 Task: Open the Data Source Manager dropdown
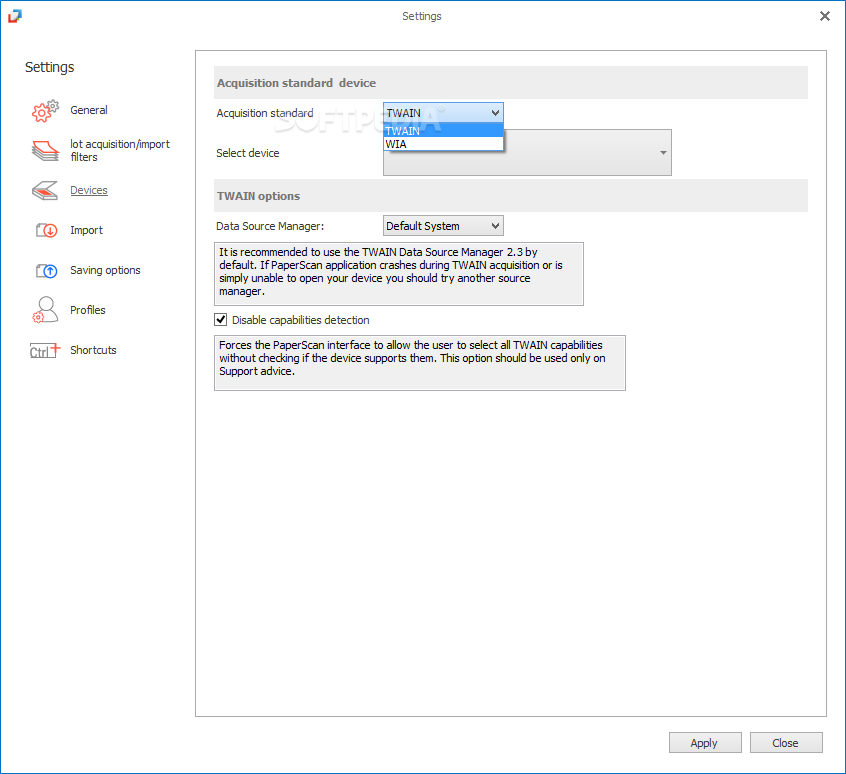click(x=443, y=226)
